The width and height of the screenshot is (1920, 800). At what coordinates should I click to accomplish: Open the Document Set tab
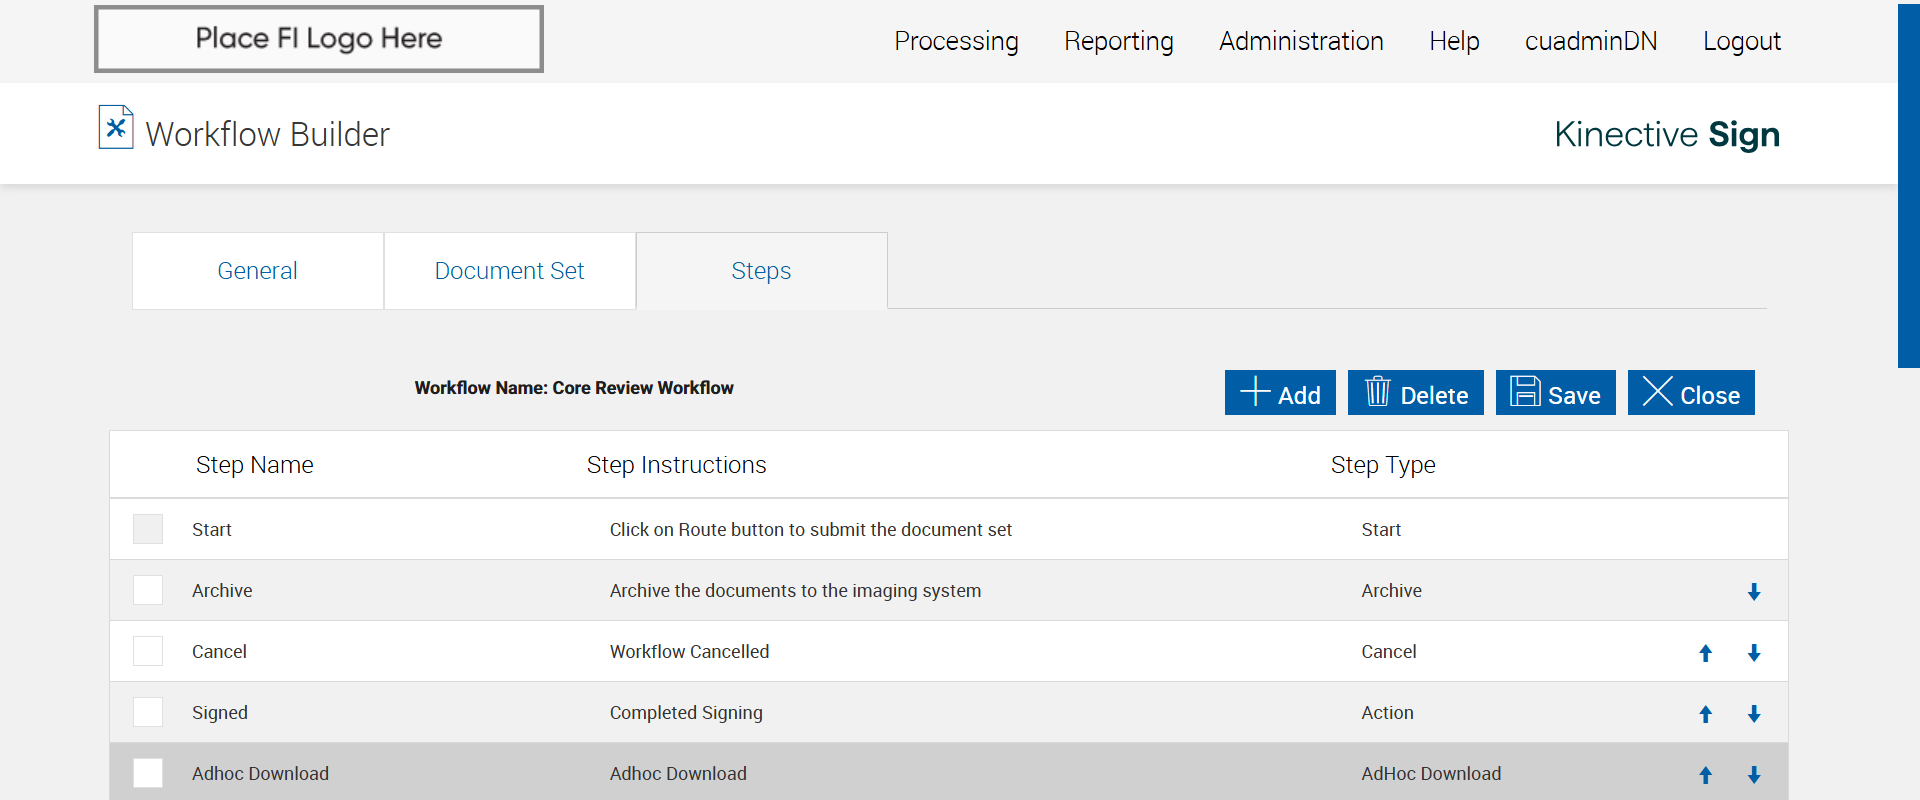(509, 271)
